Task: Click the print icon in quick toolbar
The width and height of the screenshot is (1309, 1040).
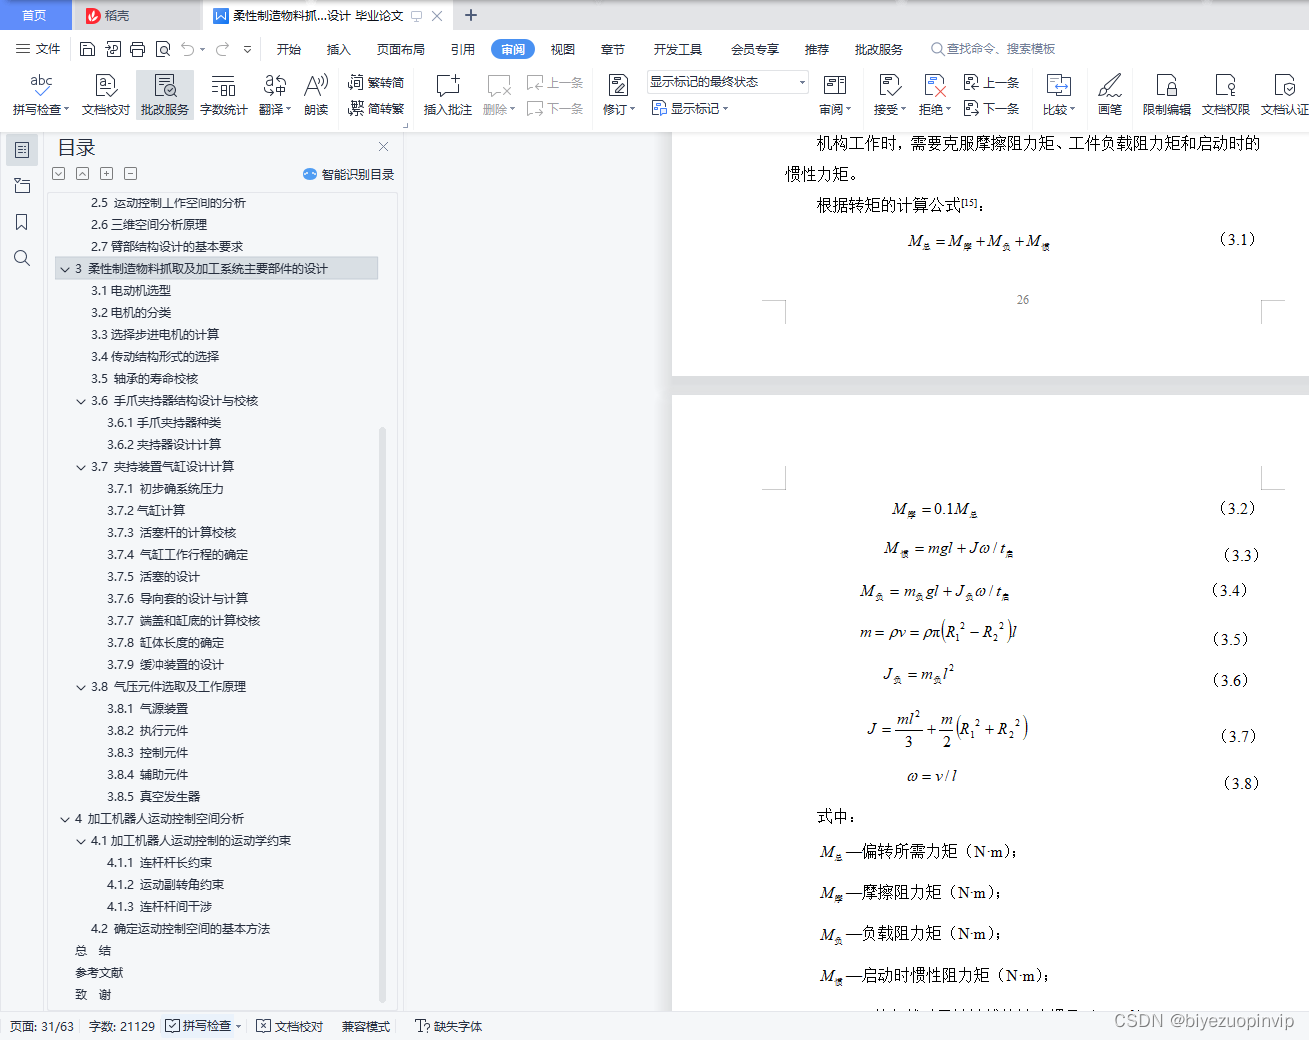Action: point(138,49)
